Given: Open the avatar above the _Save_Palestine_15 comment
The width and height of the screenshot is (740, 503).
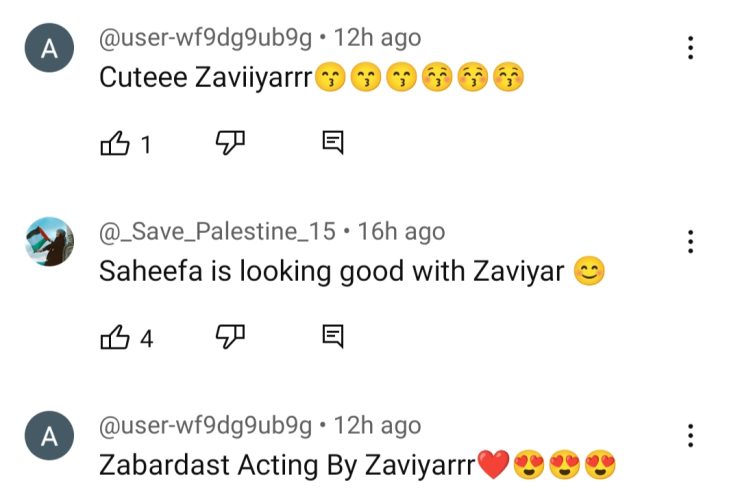Looking at the screenshot, I should tap(49, 48).
